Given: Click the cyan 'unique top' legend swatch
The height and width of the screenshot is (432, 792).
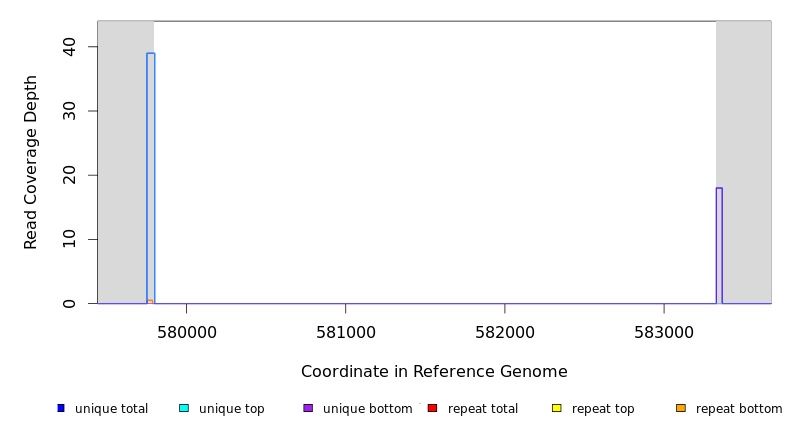Looking at the screenshot, I should click(x=184, y=408).
